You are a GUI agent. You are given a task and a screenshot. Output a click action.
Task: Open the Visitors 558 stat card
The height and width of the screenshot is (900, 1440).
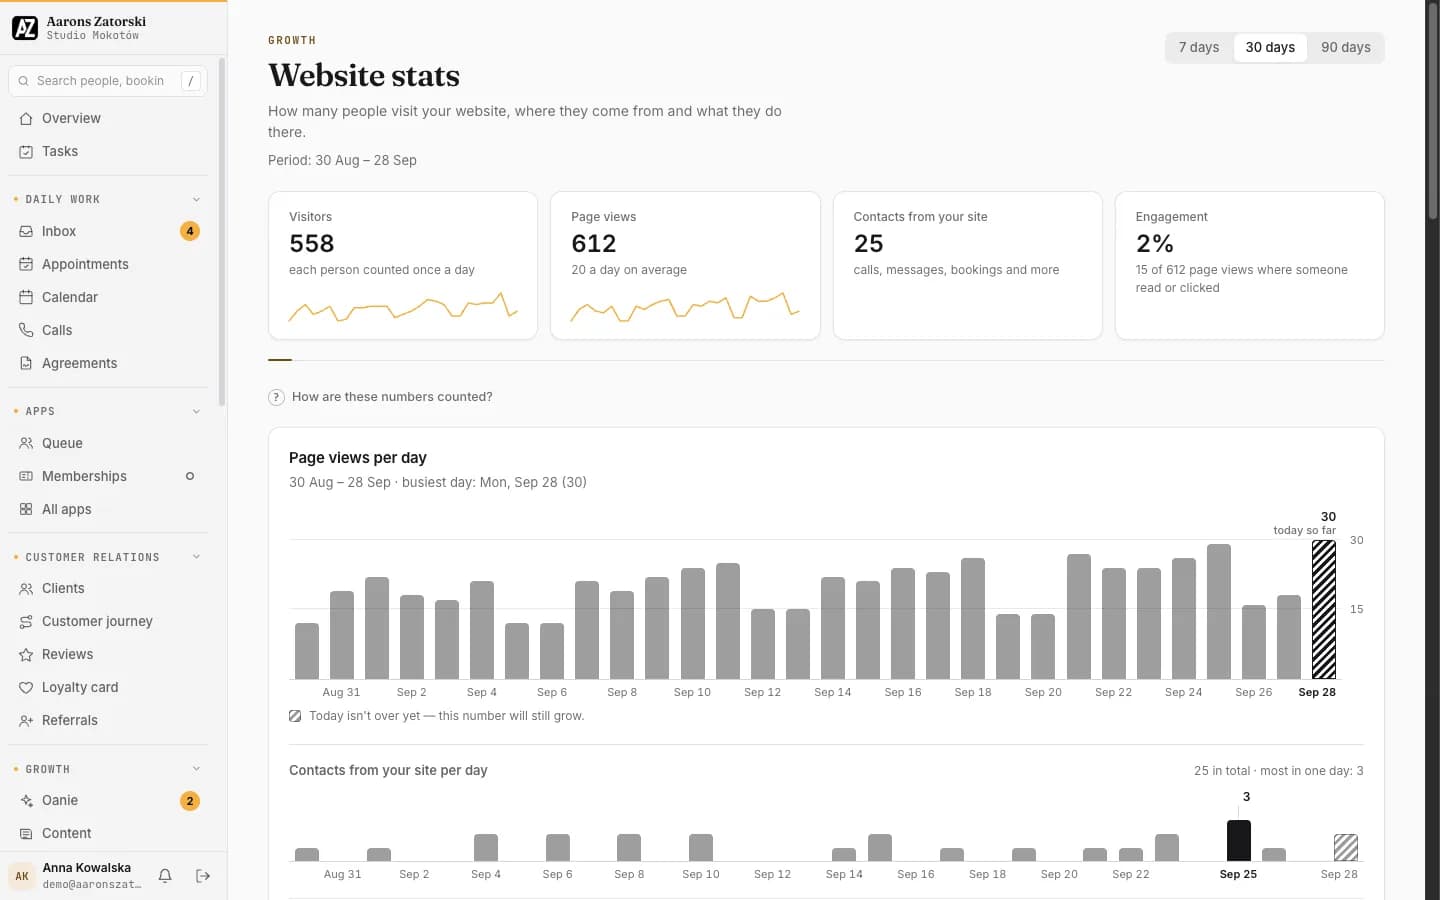[x=403, y=265]
